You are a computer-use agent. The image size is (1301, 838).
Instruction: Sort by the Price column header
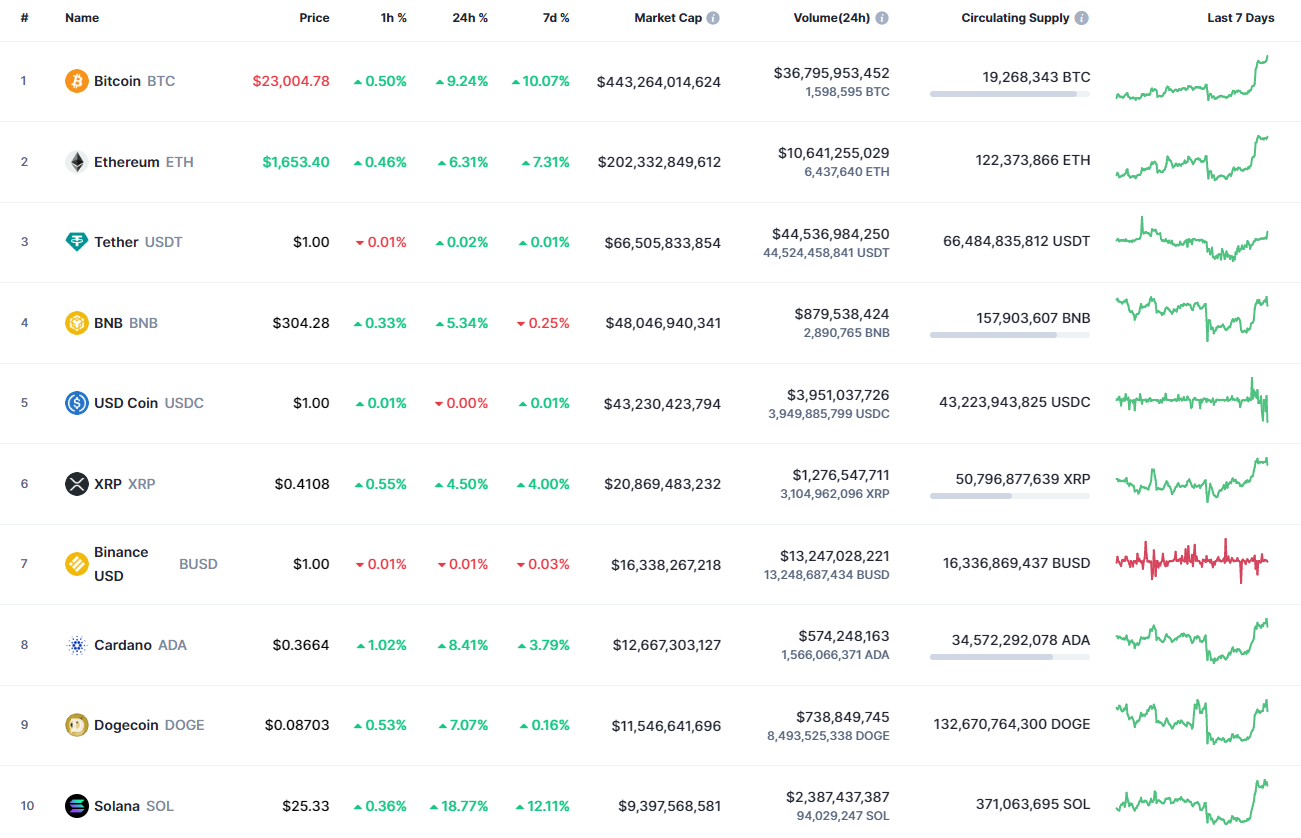point(314,17)
